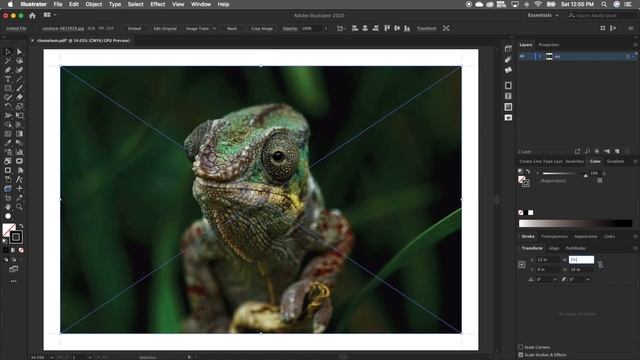Click Horizontal Align Left icon in control bar
The height and width of the screenshot is (360, 640).
(355, 28)
